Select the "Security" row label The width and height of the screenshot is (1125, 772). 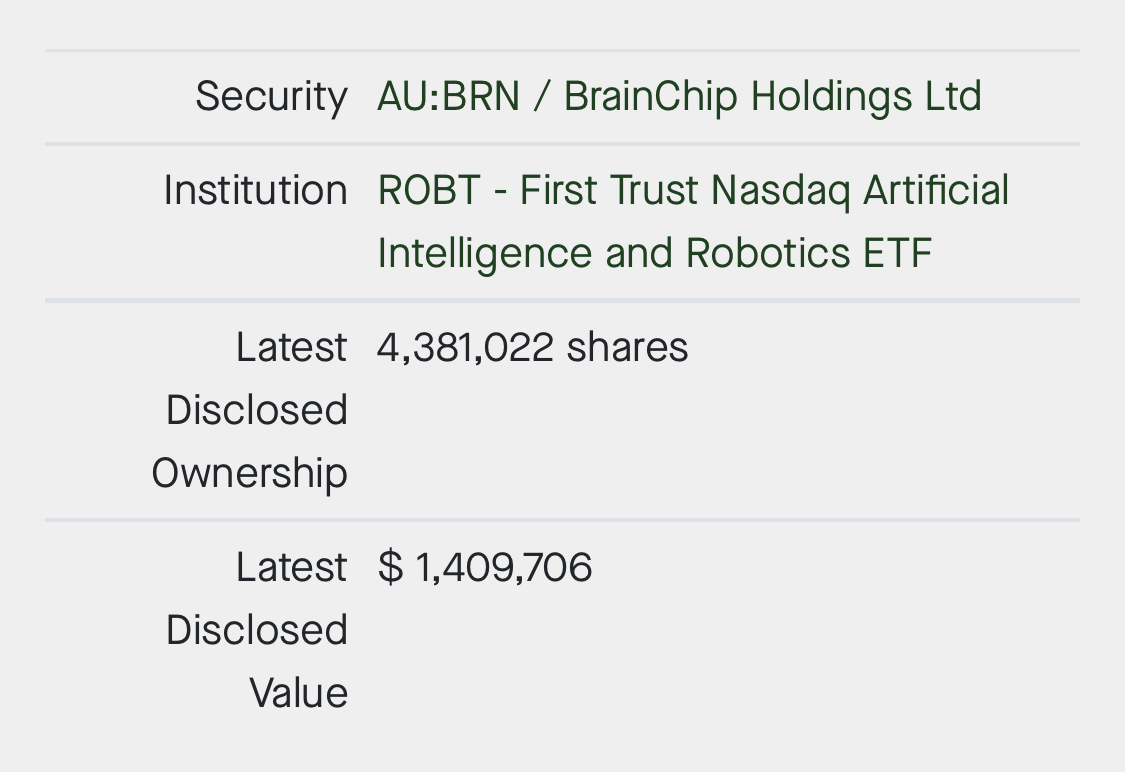click(271, 97)
